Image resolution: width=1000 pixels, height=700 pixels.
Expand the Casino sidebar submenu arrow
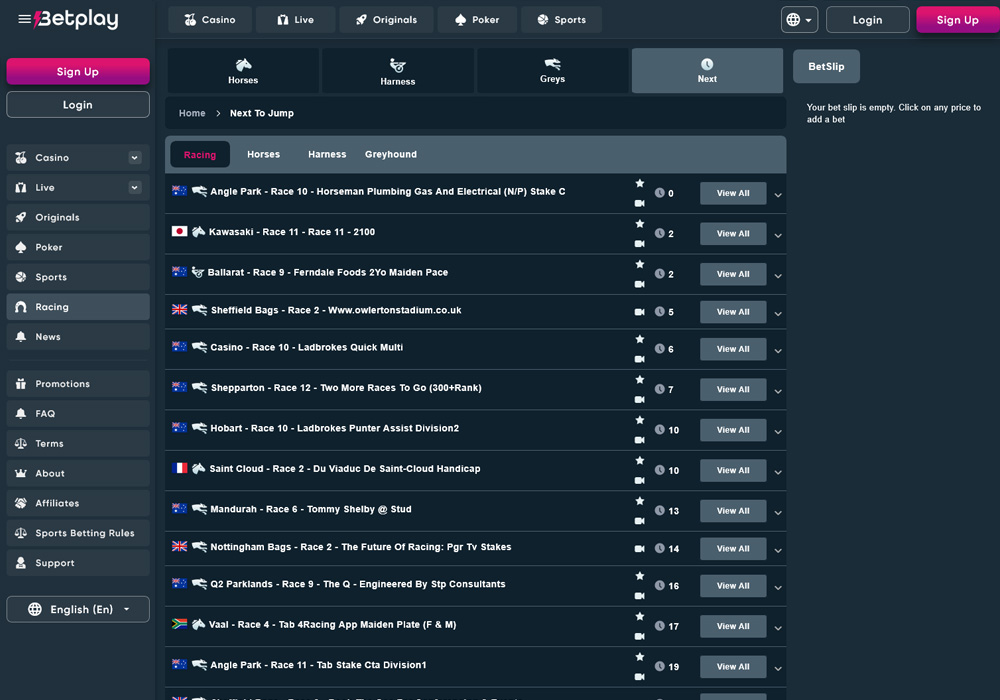135,158
